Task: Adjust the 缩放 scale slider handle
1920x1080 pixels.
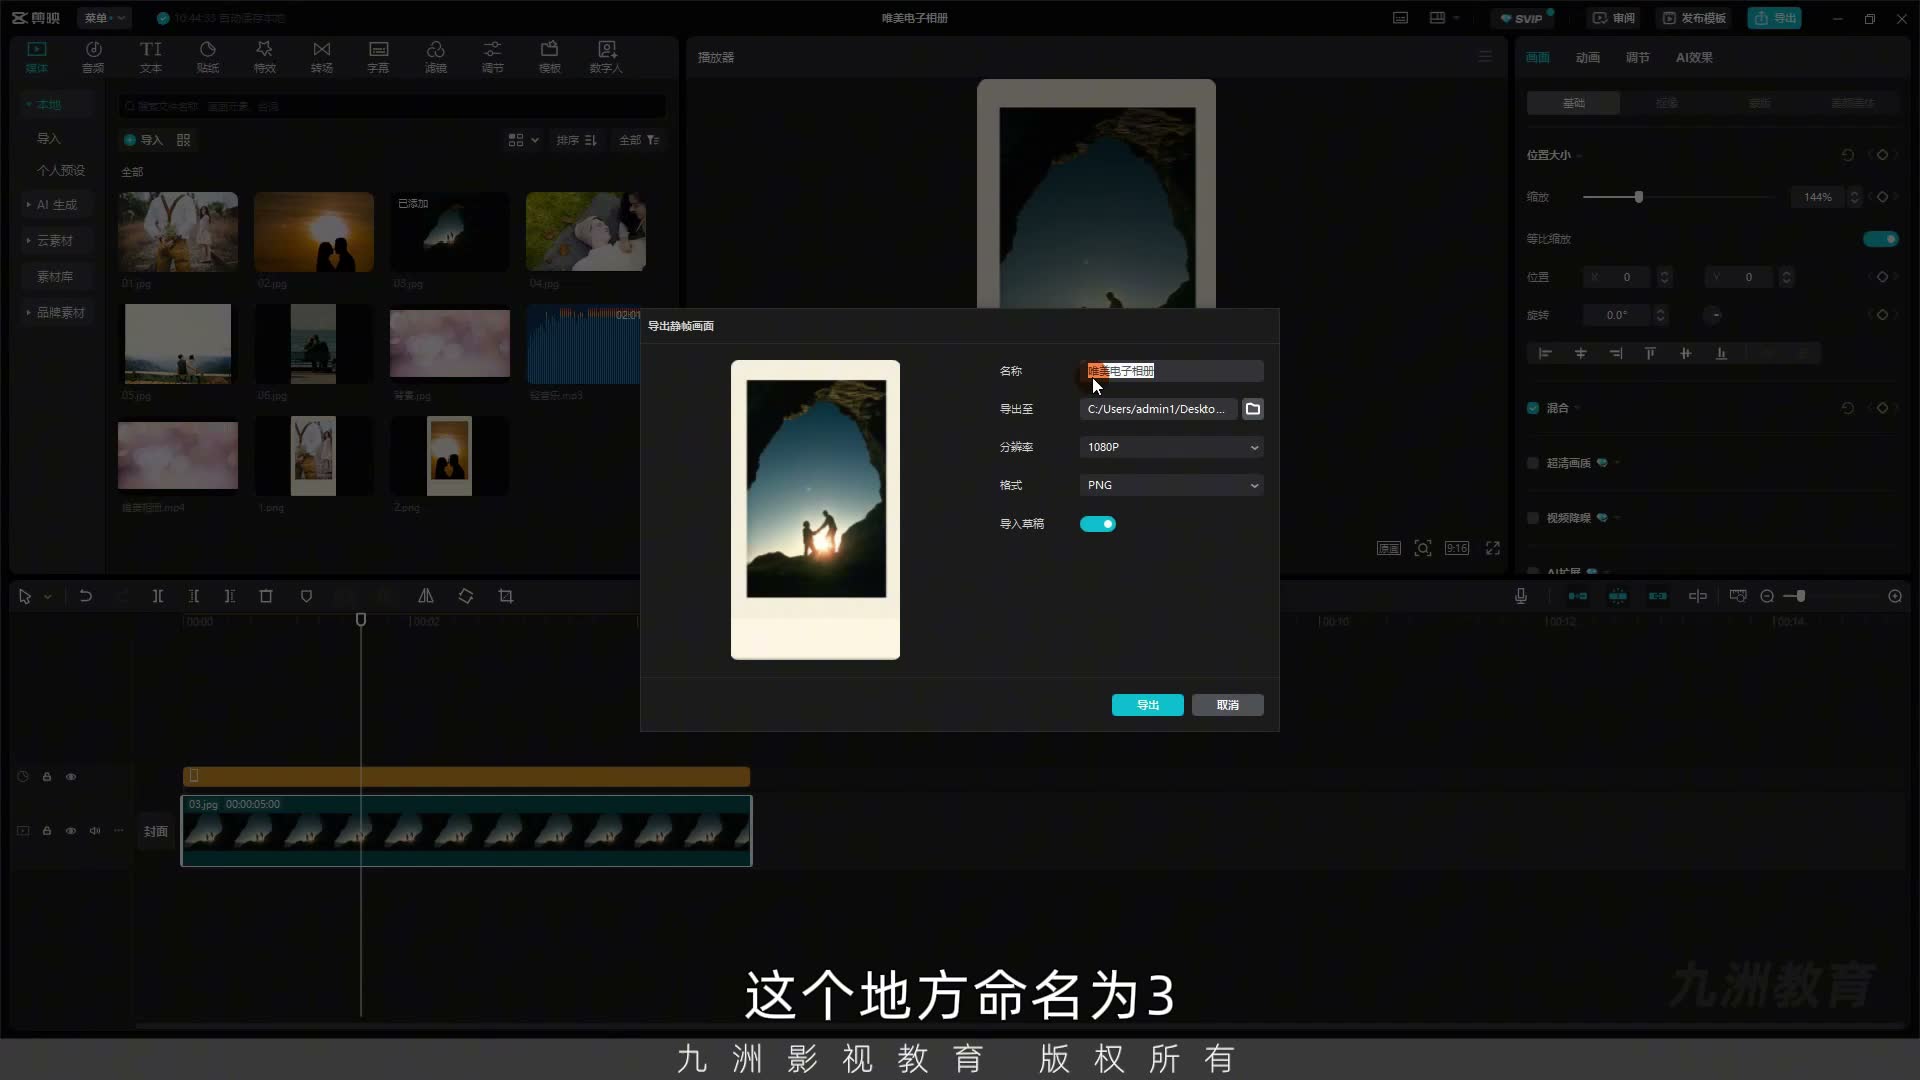Action: click(x=1638, y=197)
